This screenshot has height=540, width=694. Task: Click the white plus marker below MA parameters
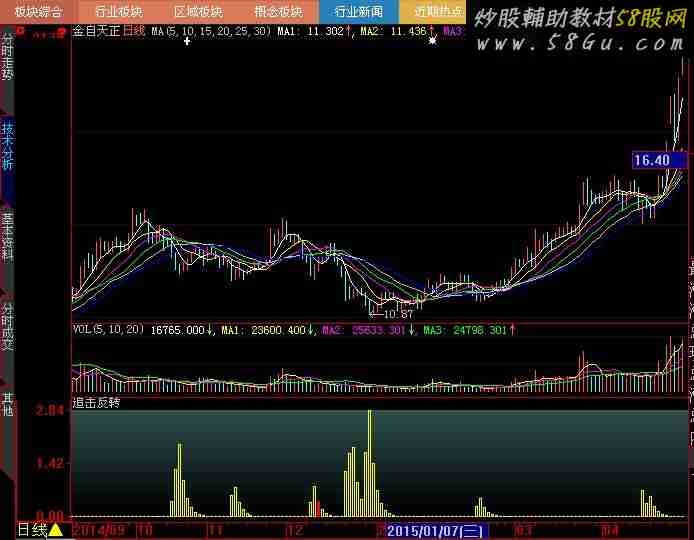[x=187, y=41]
